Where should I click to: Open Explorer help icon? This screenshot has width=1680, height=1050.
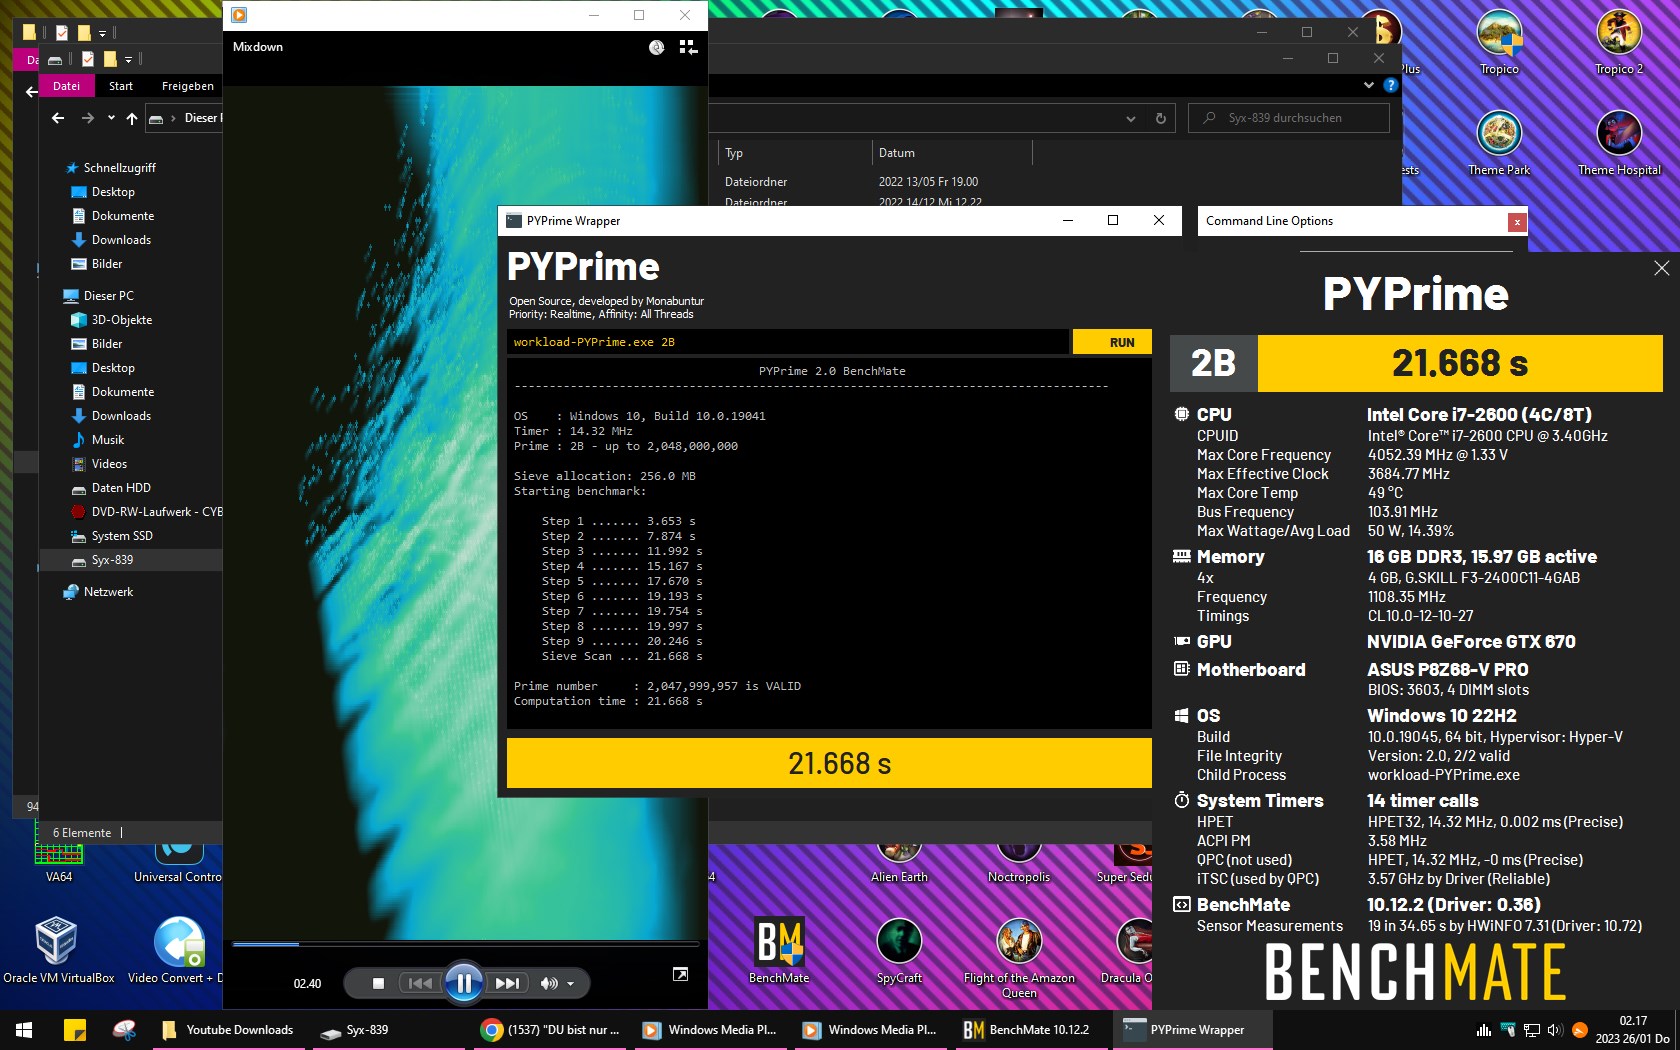[x=1390, y=86]
